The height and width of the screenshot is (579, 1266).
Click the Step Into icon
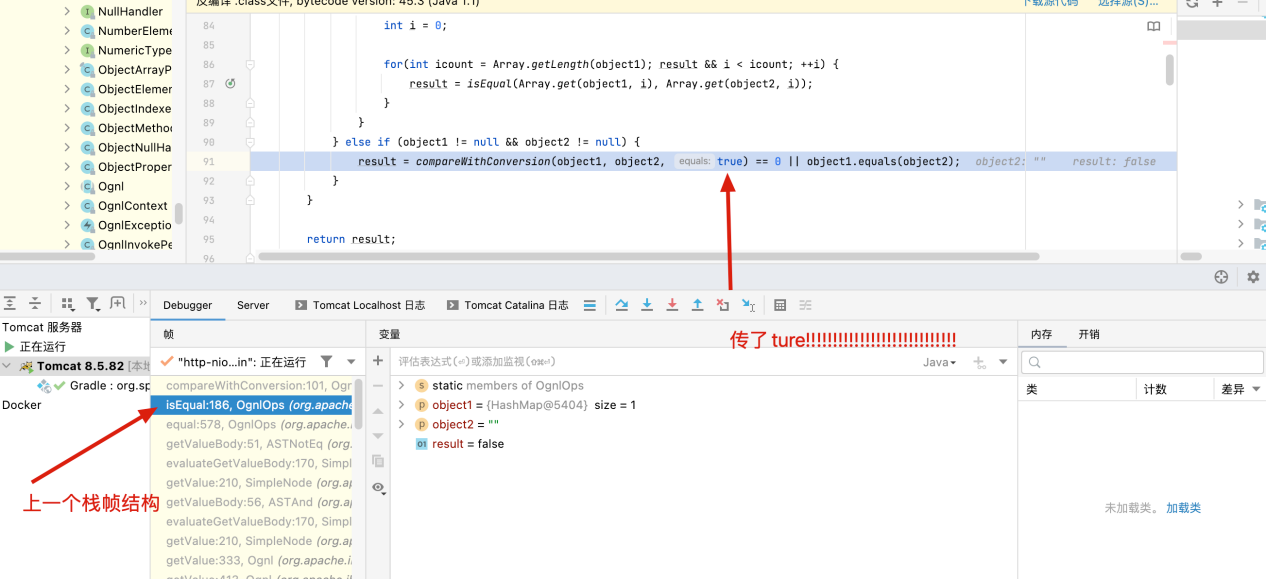pos(647,305)
